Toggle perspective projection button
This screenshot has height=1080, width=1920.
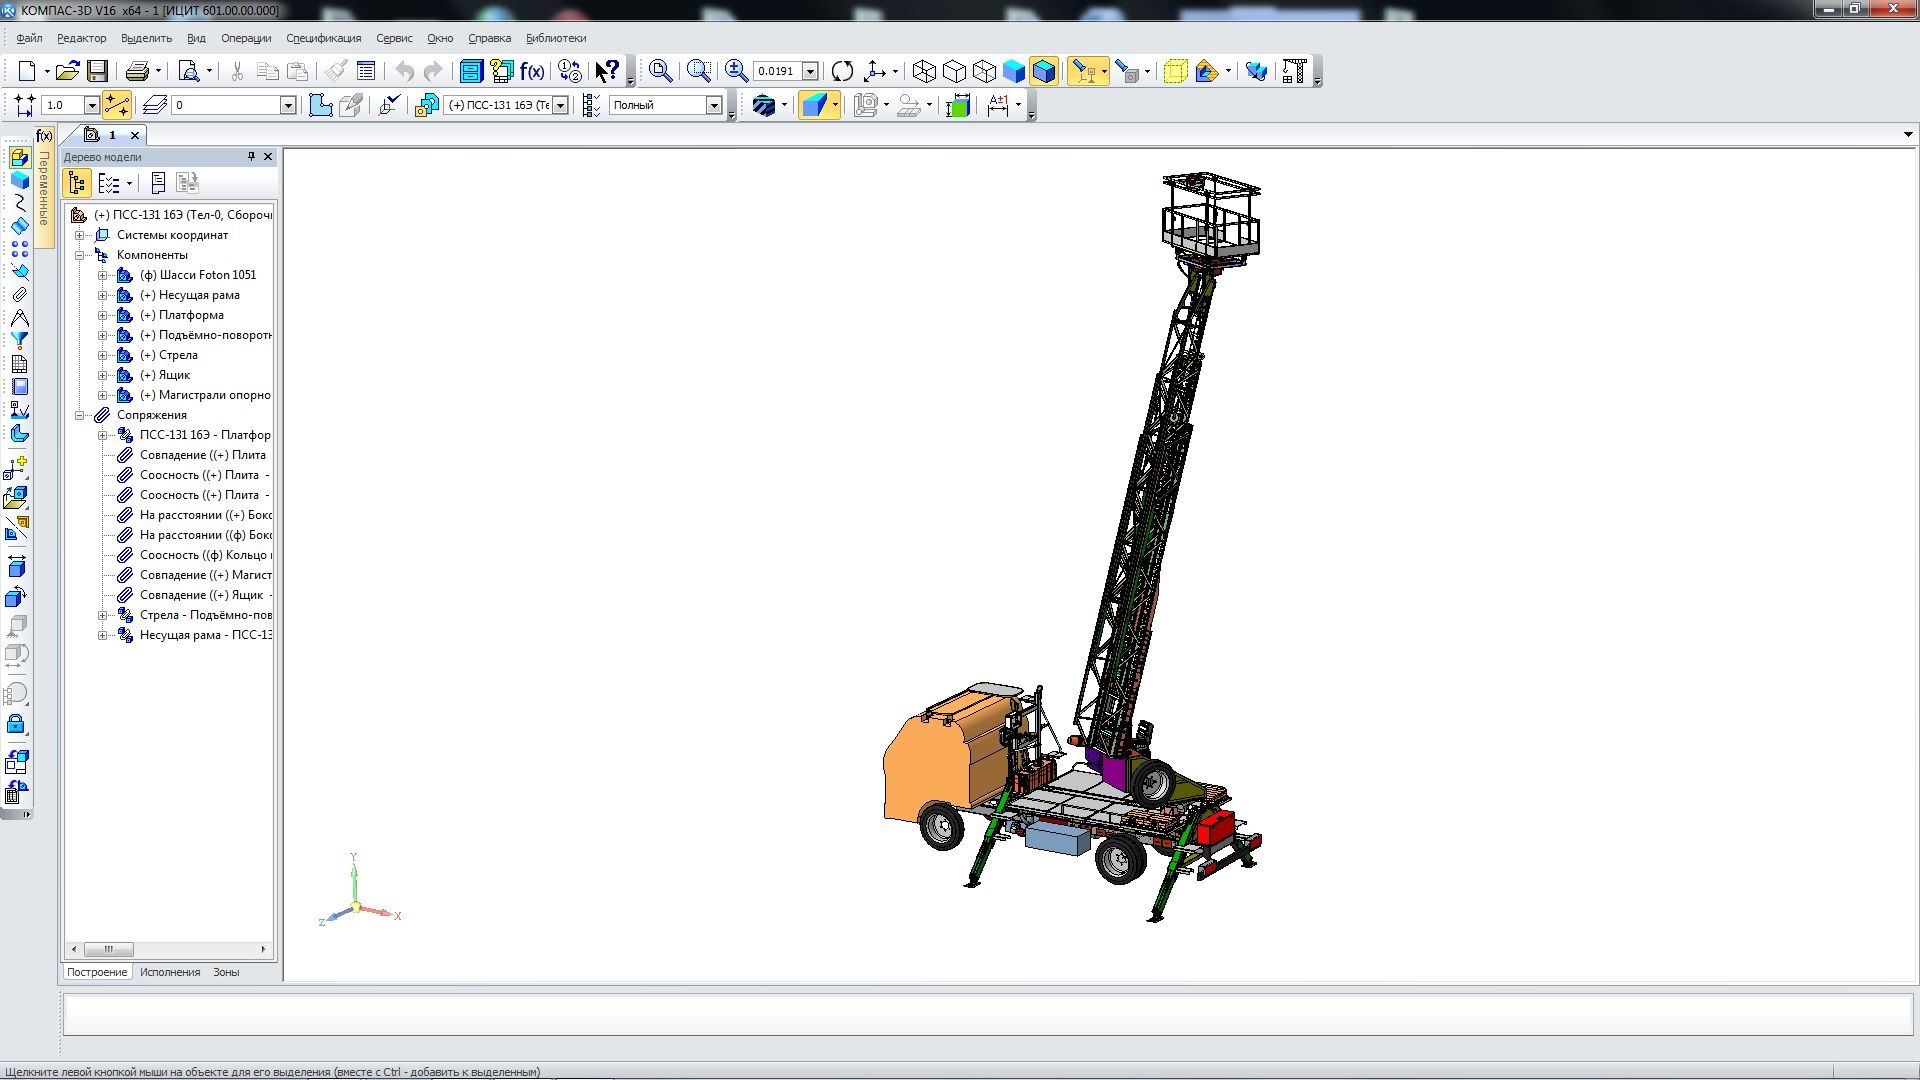(1176, 71)
